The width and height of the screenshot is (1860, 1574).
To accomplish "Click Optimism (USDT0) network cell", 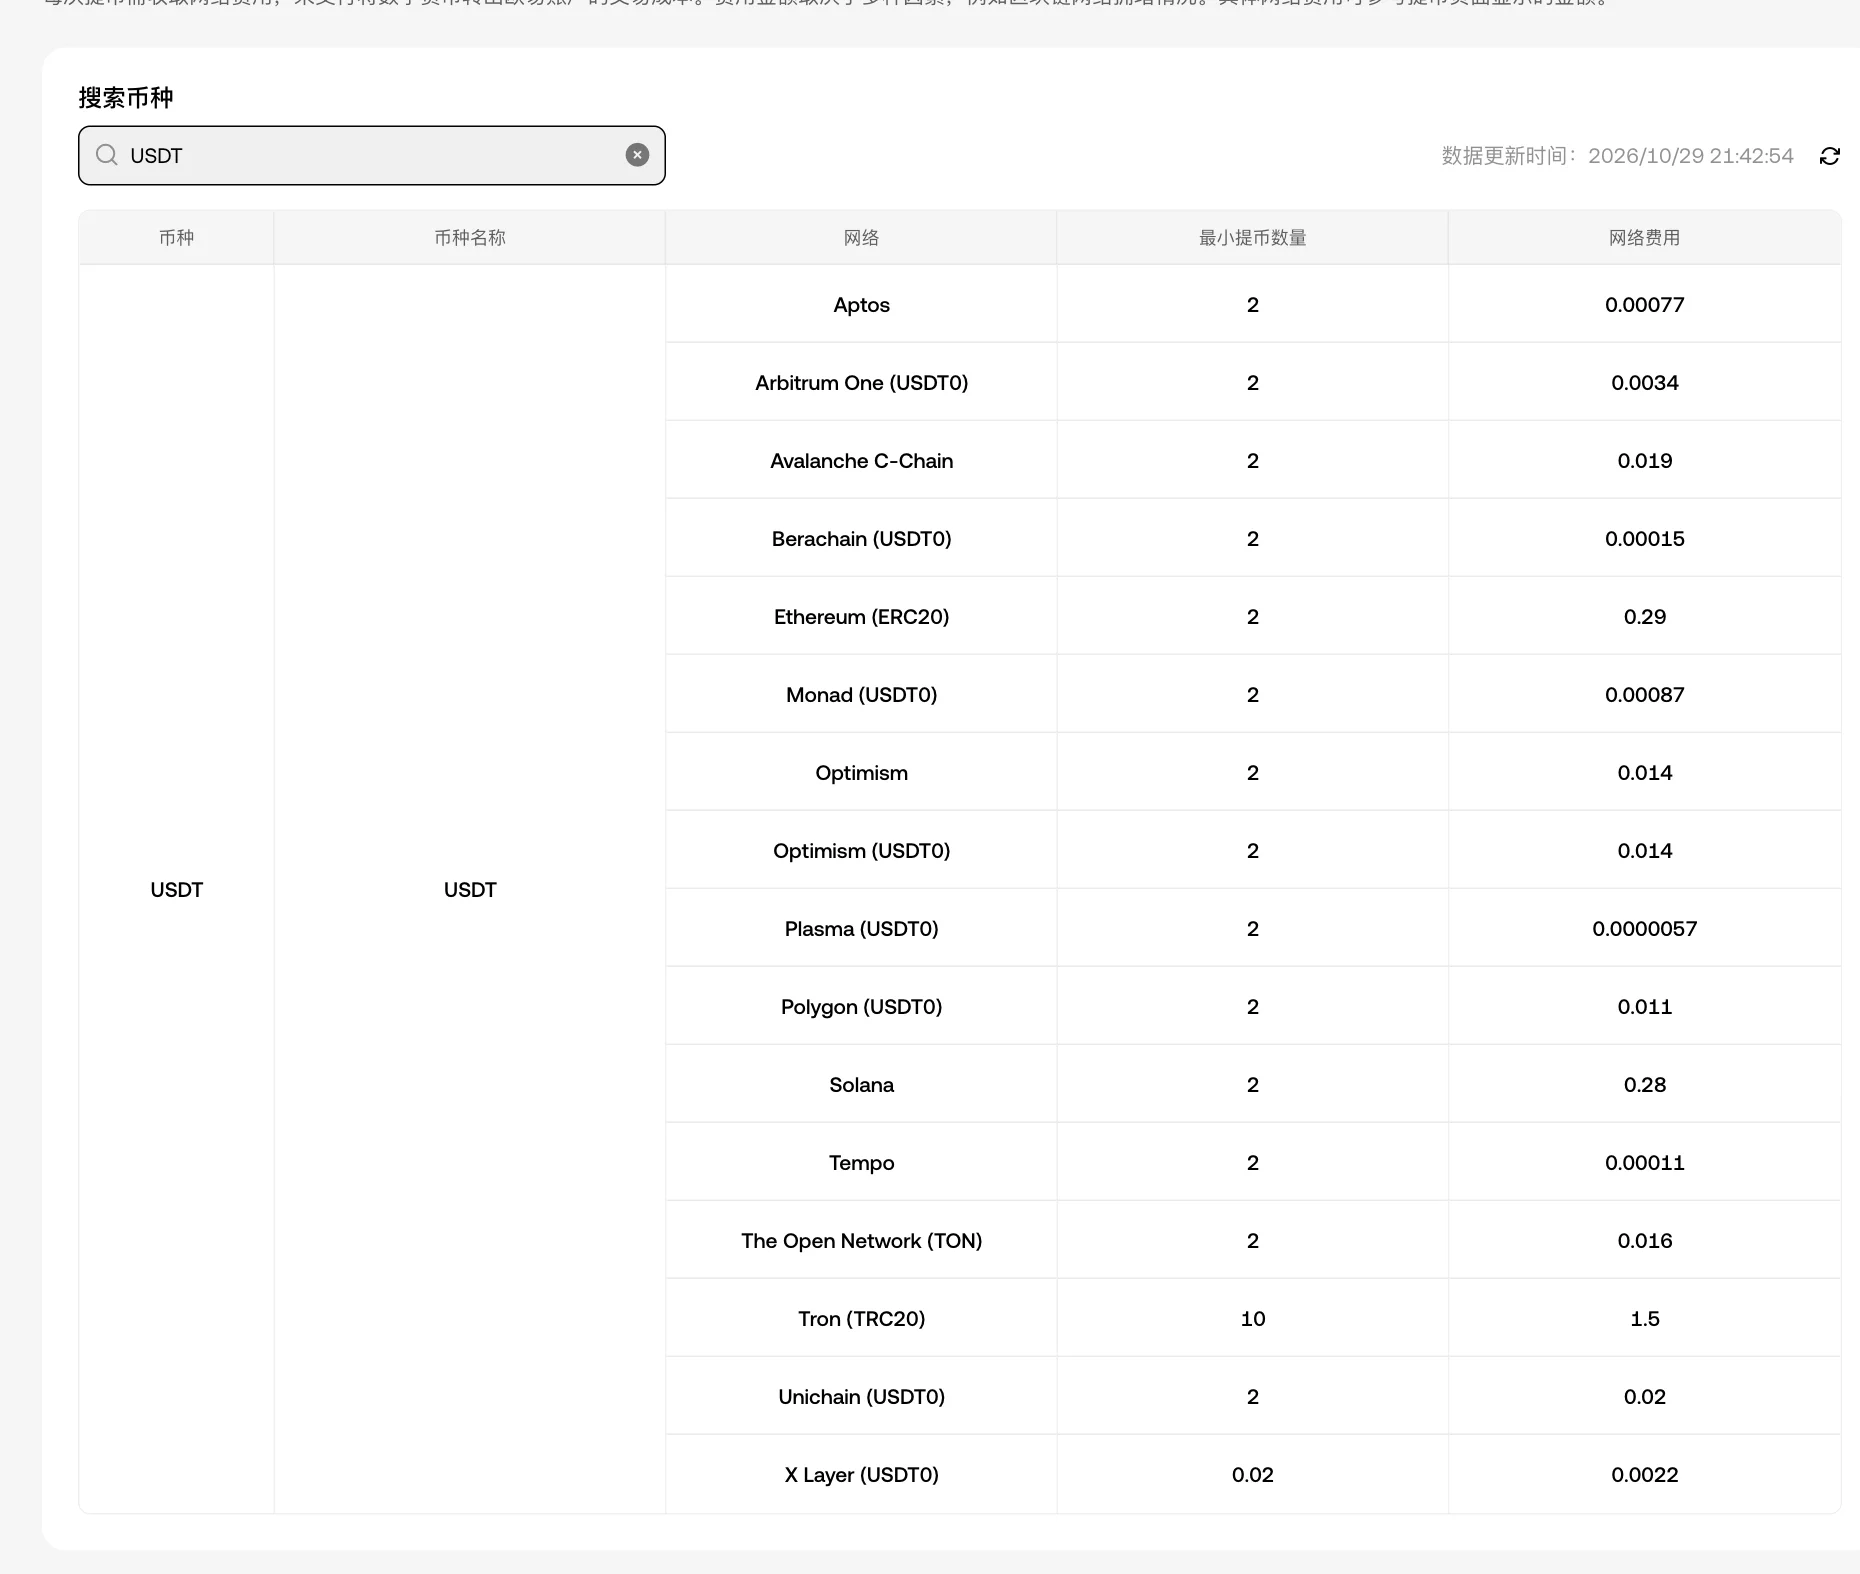I will tap(861, 851).
